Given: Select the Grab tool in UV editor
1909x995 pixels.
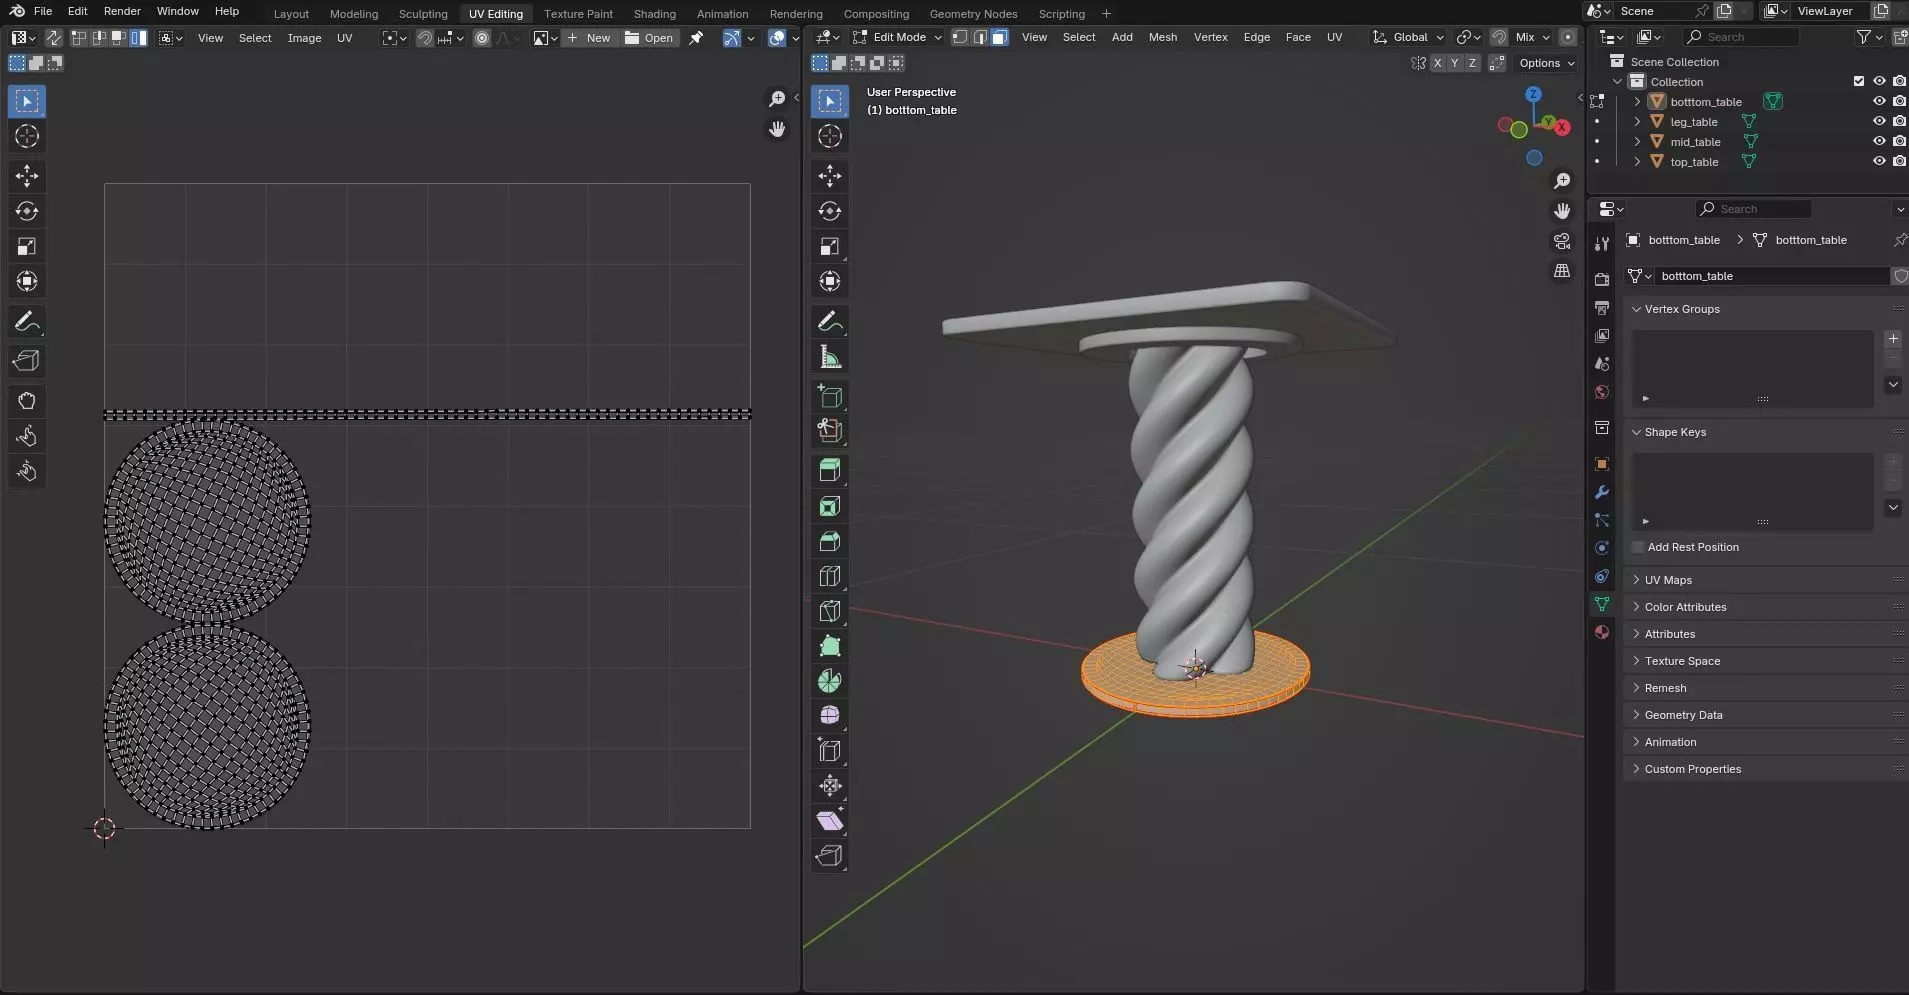Looking at the screenshot, I should click(27, 401).
